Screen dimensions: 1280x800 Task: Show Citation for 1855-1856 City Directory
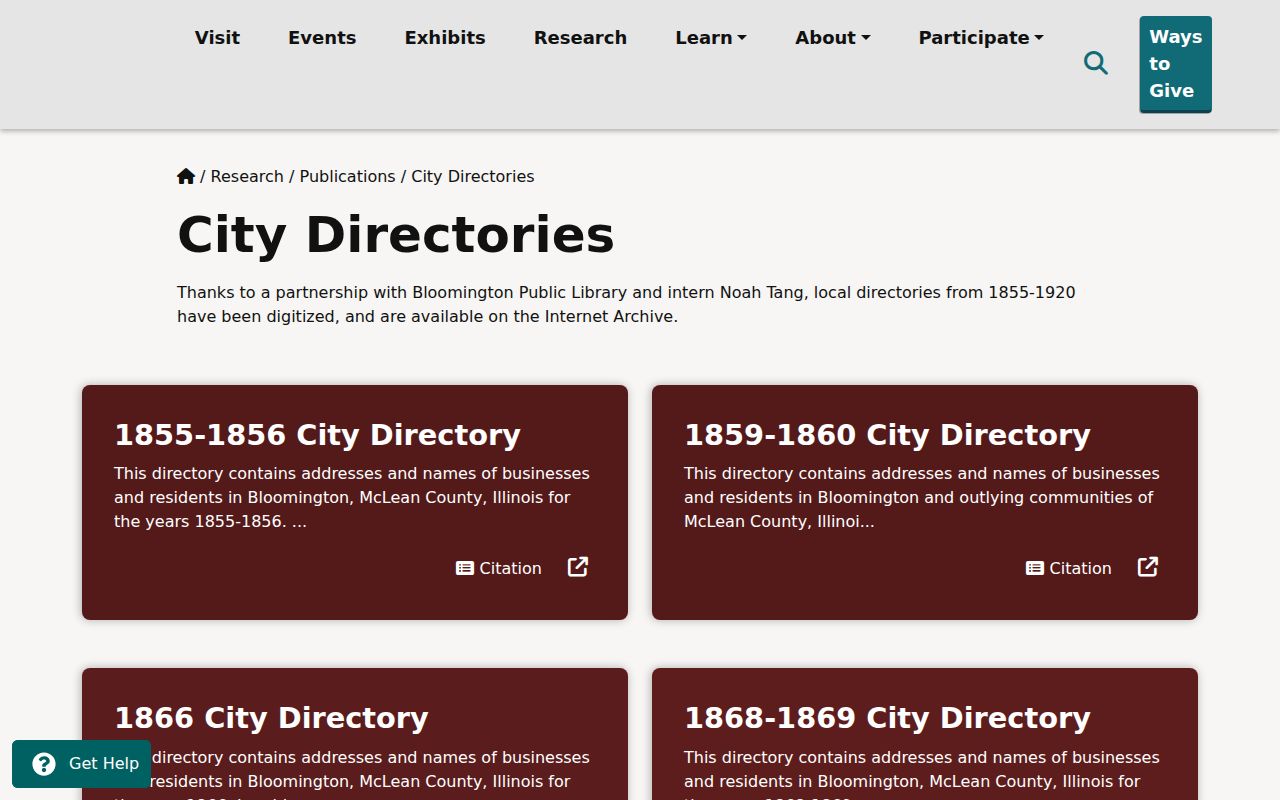499,568
